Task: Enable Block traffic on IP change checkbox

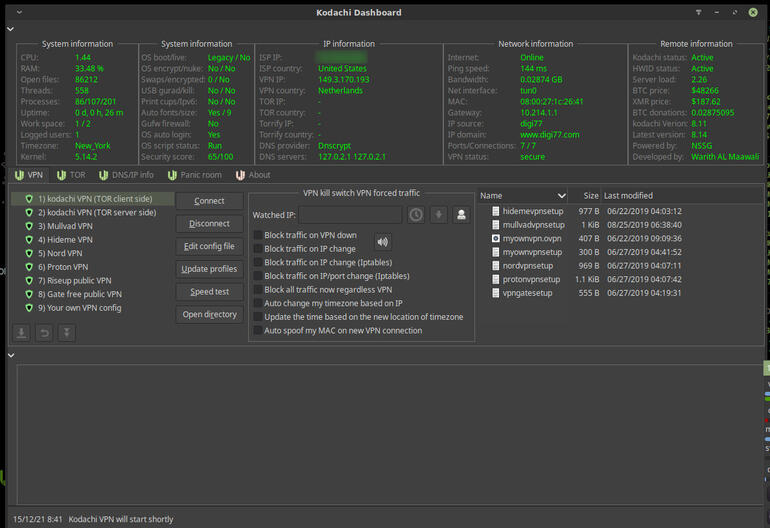Action: tap(258, 249)
